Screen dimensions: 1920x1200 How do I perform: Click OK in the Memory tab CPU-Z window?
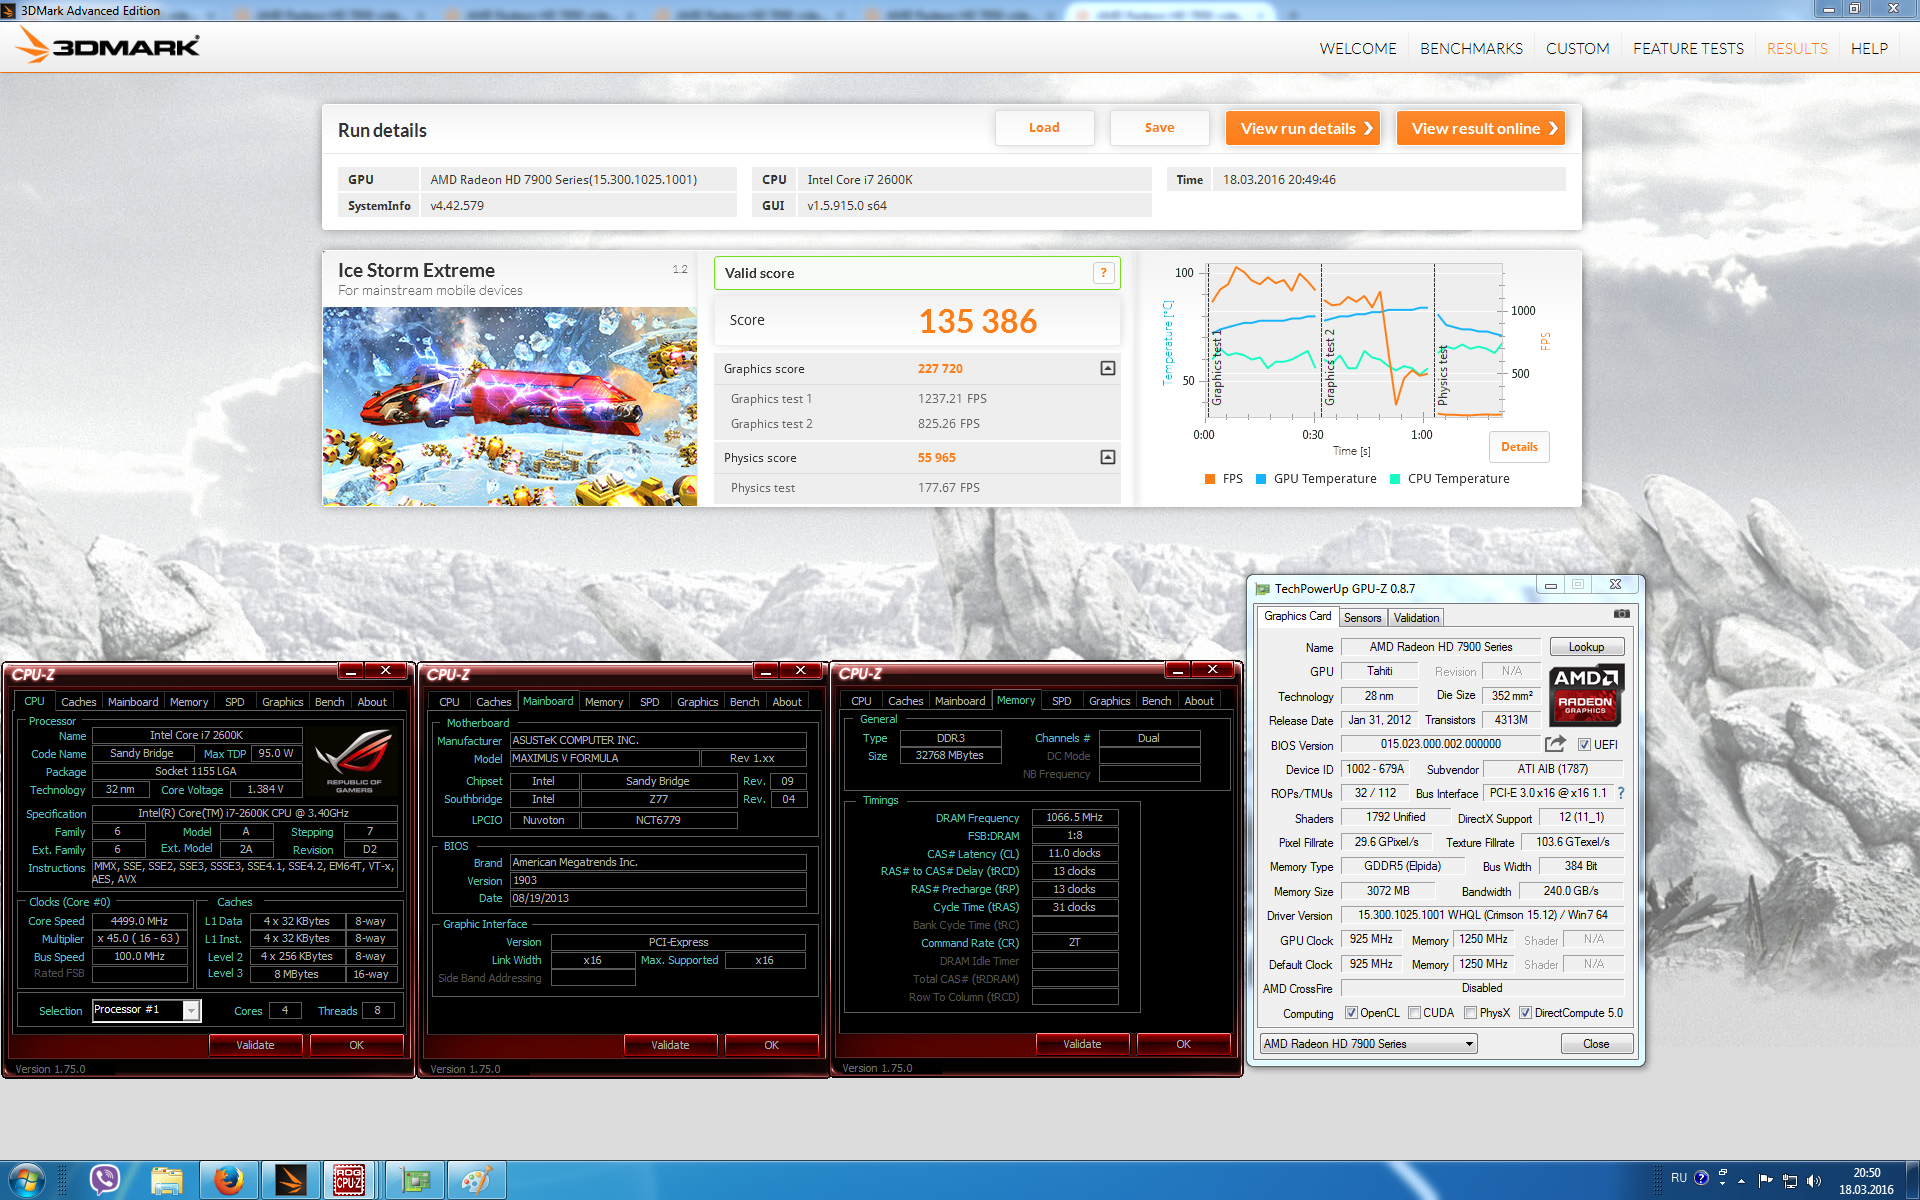(x=1183, y=1044)
